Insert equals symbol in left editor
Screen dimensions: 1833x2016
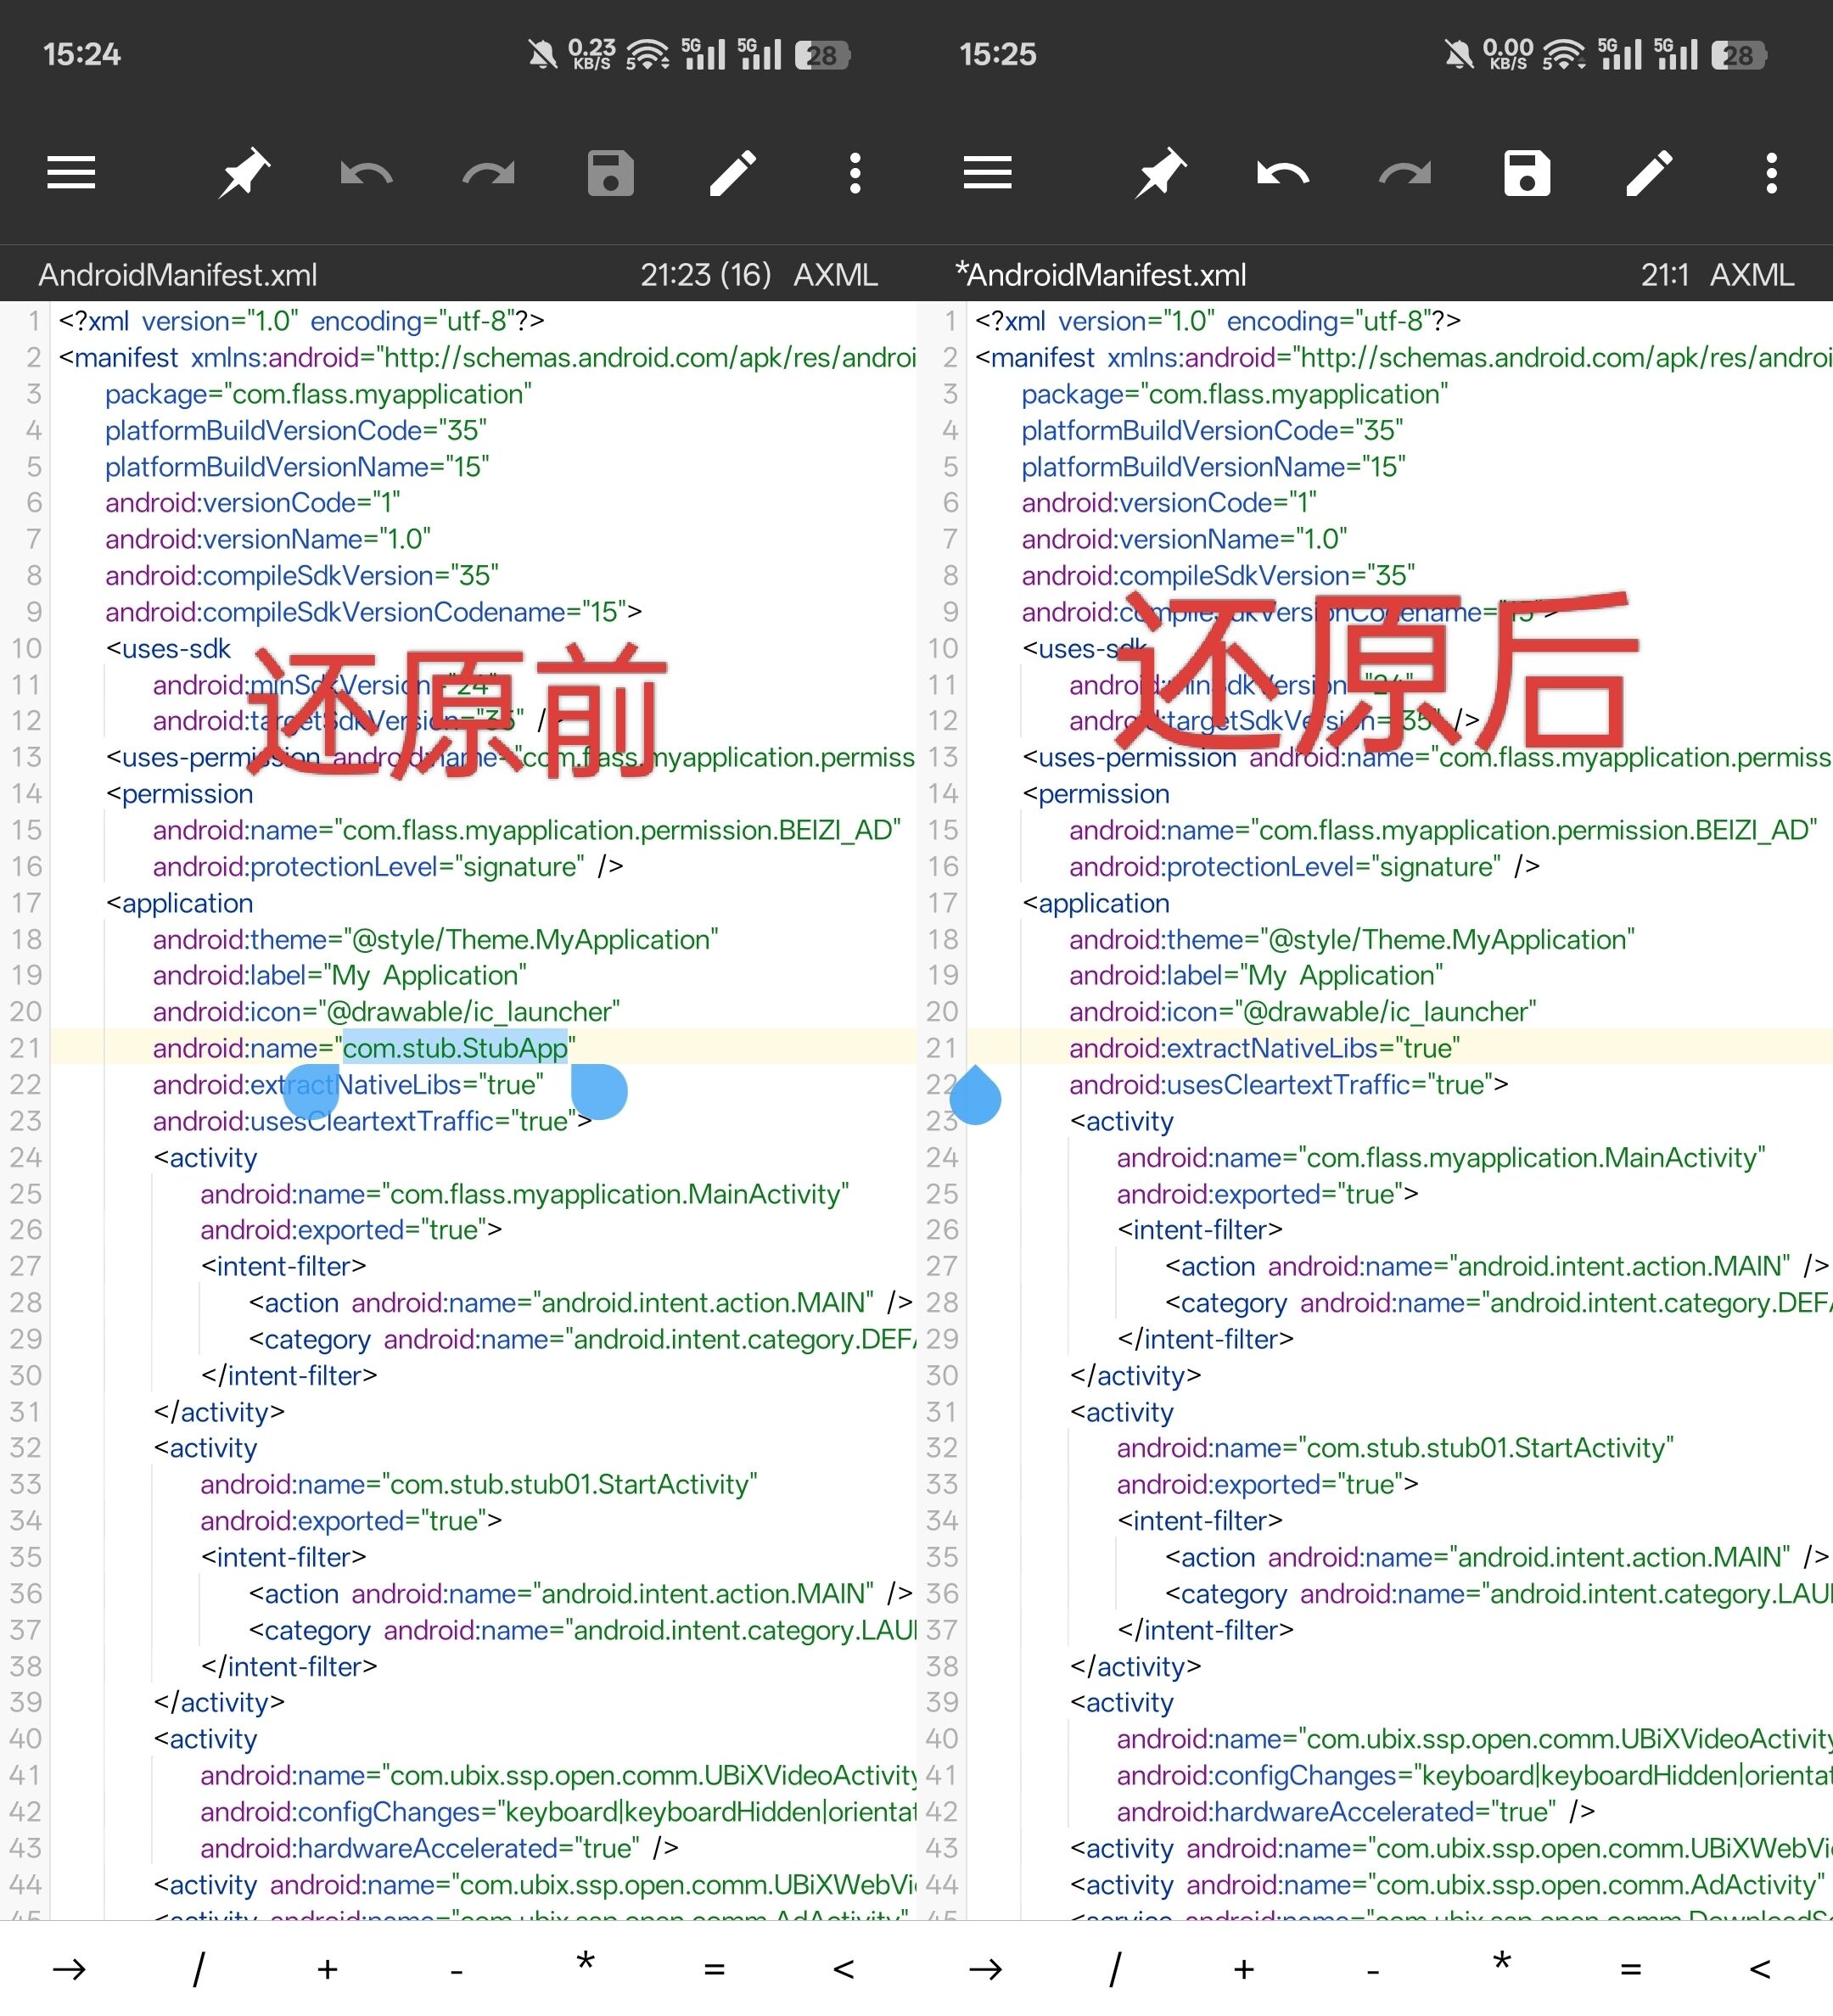point(714,1969)
